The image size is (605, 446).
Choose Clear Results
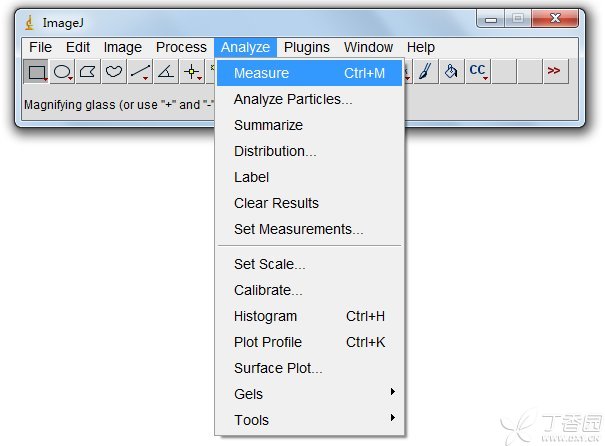[x=309, y=203]
